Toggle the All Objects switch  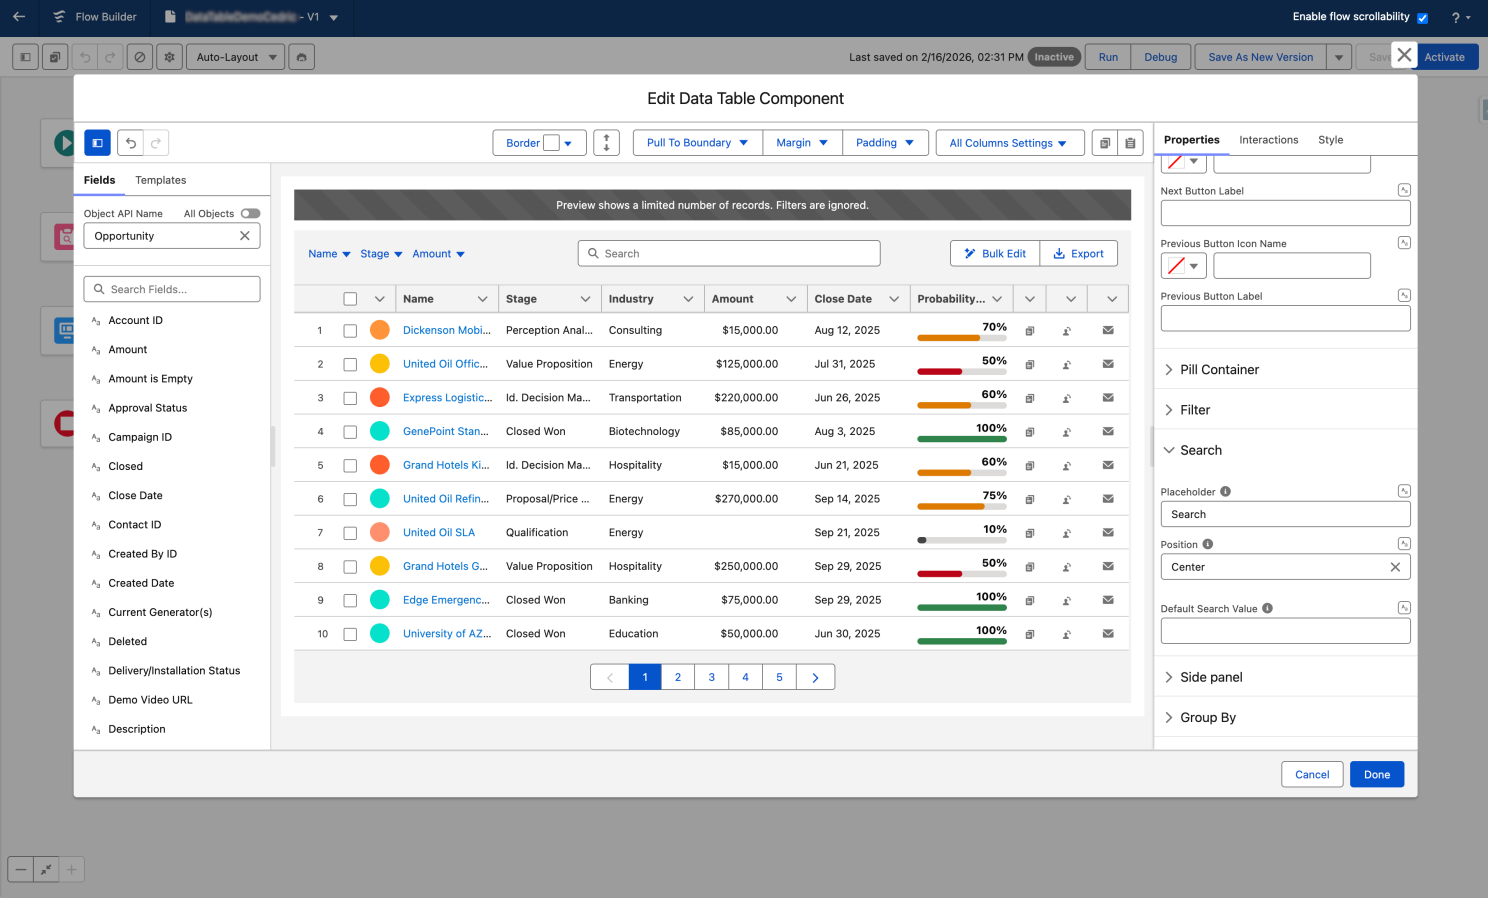250,213
